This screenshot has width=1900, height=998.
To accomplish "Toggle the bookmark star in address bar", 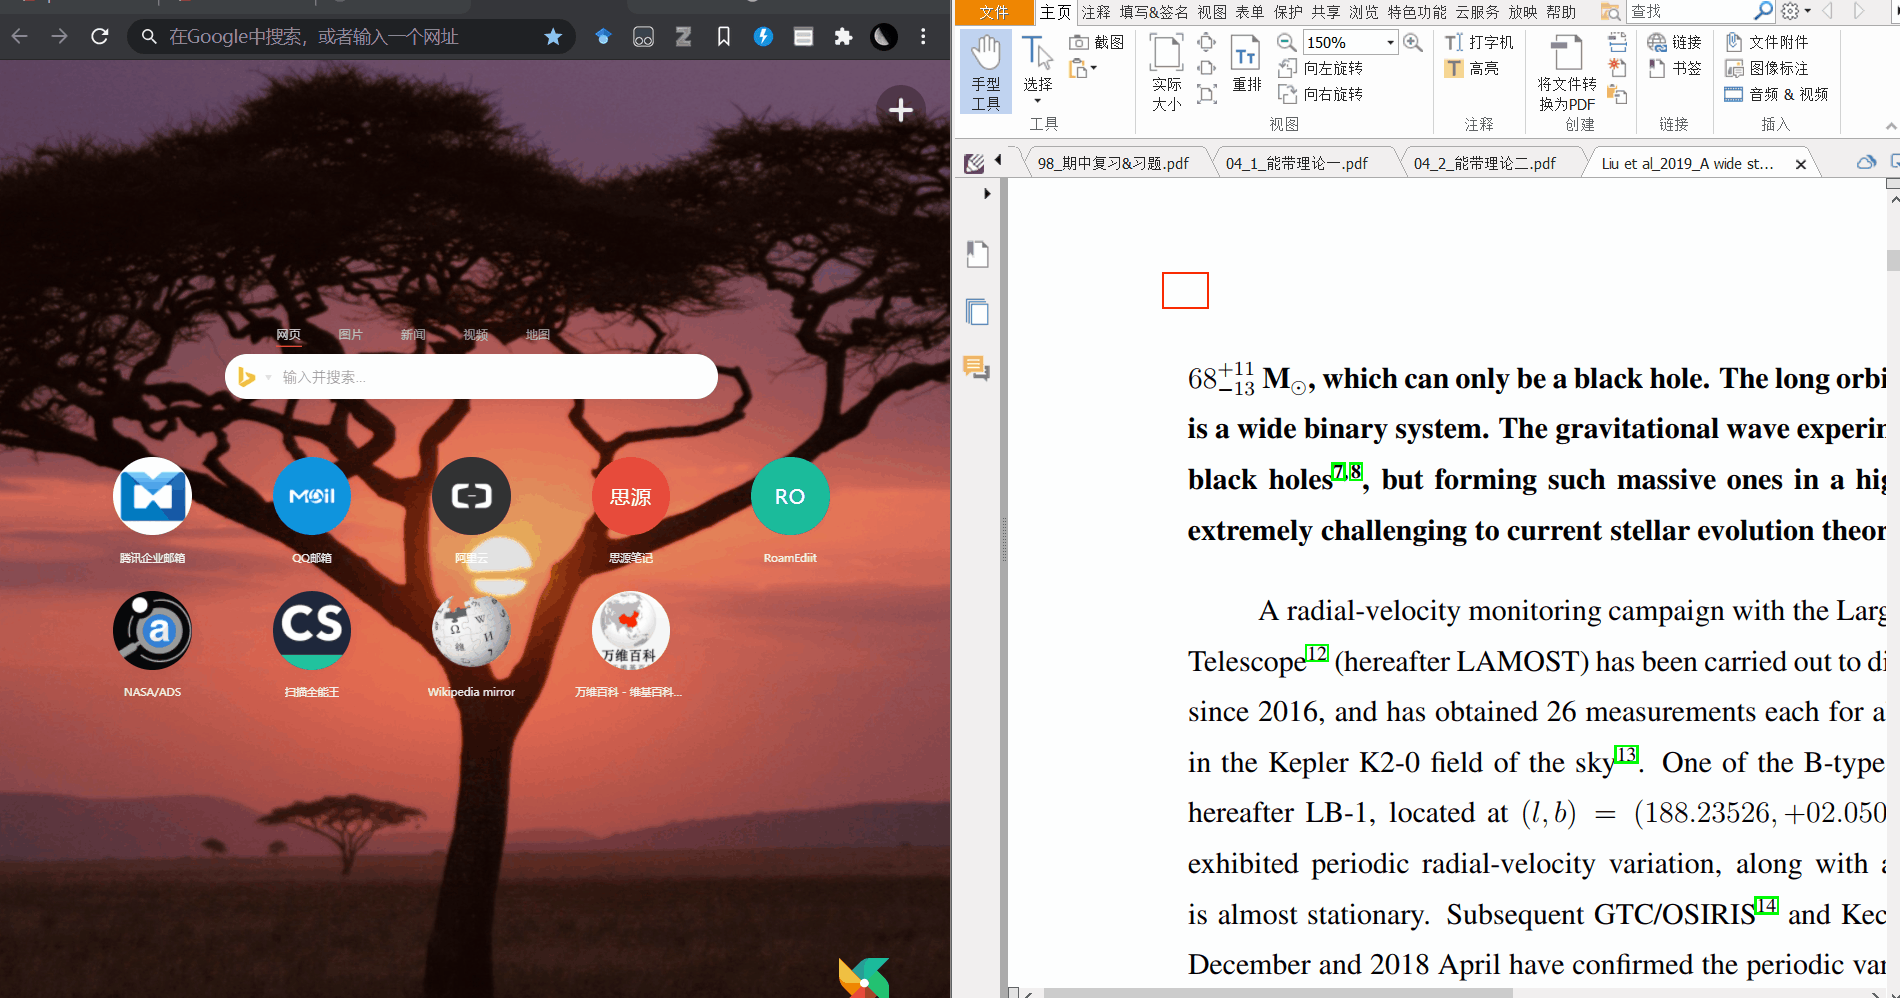I will click(553, 37).
